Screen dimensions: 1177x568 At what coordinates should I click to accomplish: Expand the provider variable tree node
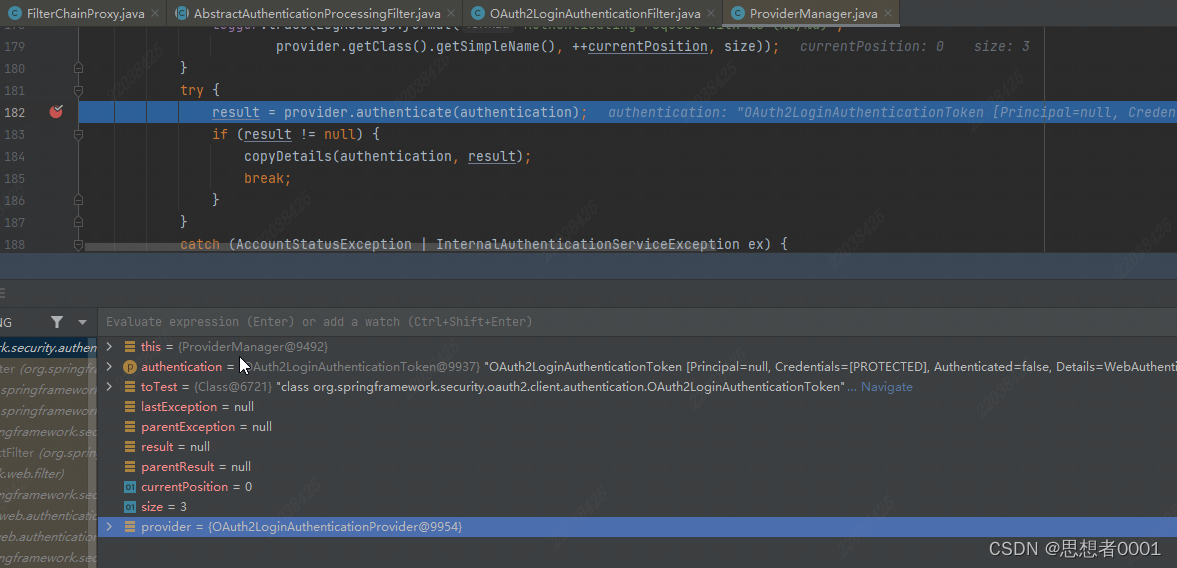(x=109, y=527)
